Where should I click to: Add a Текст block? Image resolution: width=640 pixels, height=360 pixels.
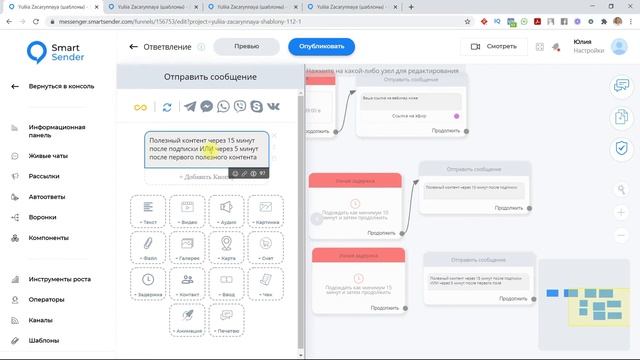coord(148,211)
